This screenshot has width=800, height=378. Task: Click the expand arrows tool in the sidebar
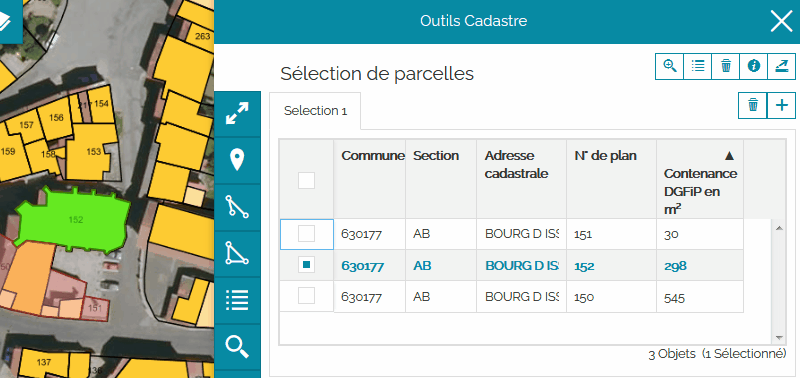coord(237,114)
